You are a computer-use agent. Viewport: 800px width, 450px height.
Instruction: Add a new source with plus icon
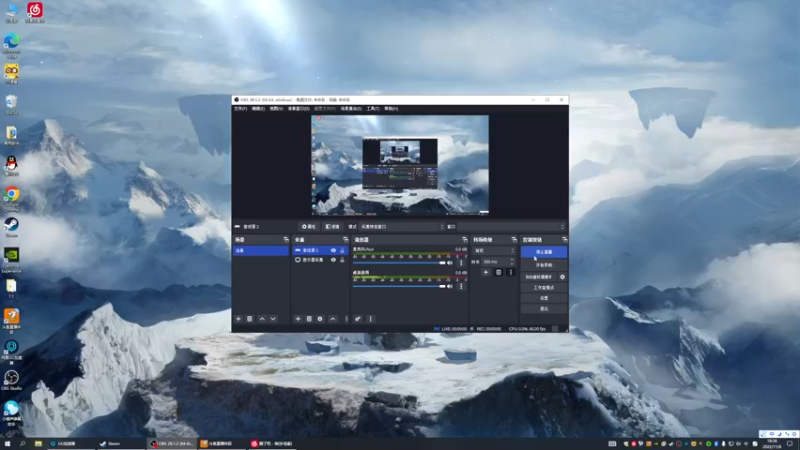298,319
